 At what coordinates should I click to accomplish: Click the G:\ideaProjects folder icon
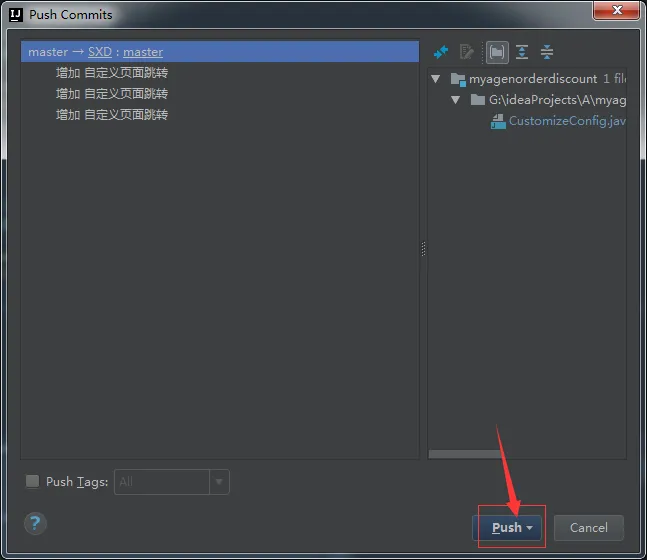click(x=477, y=100)
